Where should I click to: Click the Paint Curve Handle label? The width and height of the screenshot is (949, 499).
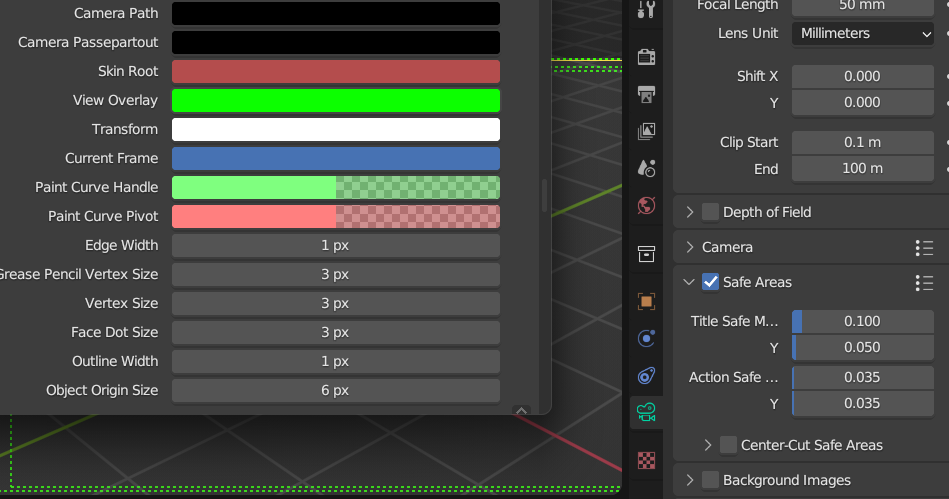pyautogui.click(x=97, y=188)
